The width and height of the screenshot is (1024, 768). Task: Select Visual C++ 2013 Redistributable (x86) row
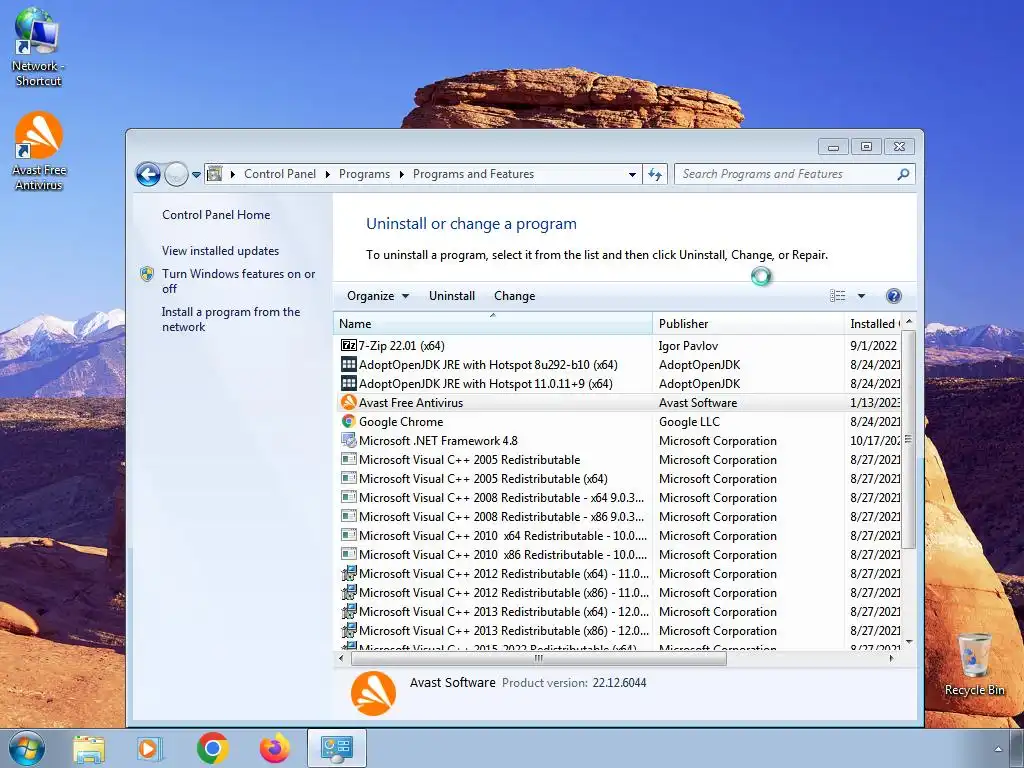click(618, 630)
